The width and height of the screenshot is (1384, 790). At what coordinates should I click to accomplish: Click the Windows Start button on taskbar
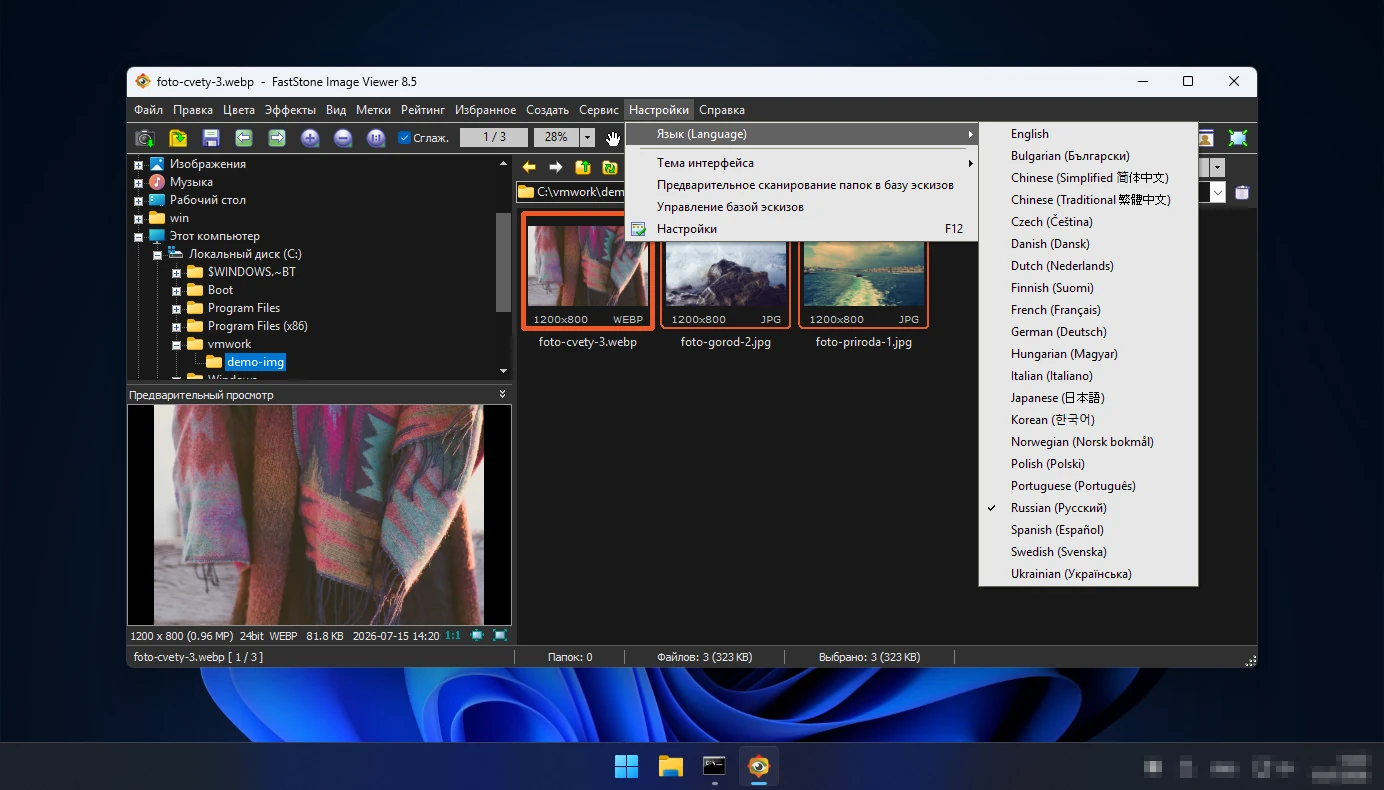click(626, 767)
